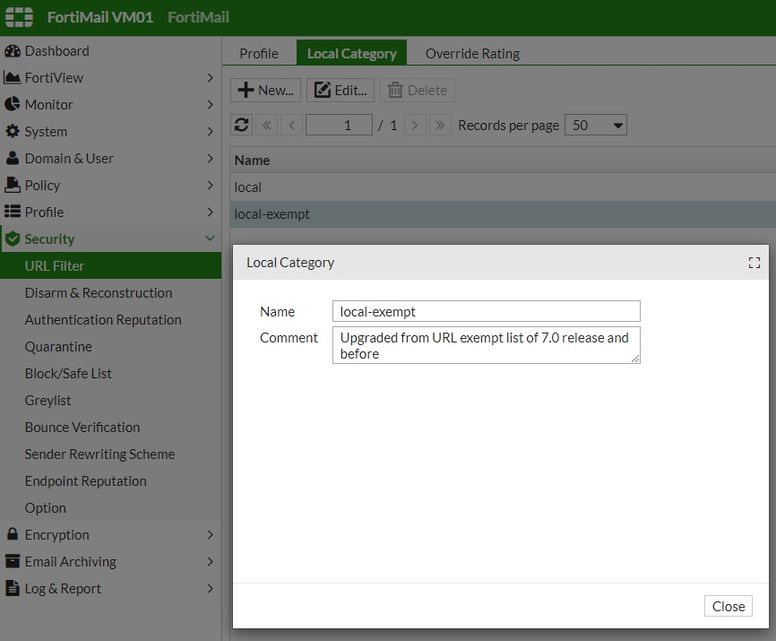The height and width of the screenshot is (641, 776).
Task: Click the refresh records icon
Action: [241, 125]
